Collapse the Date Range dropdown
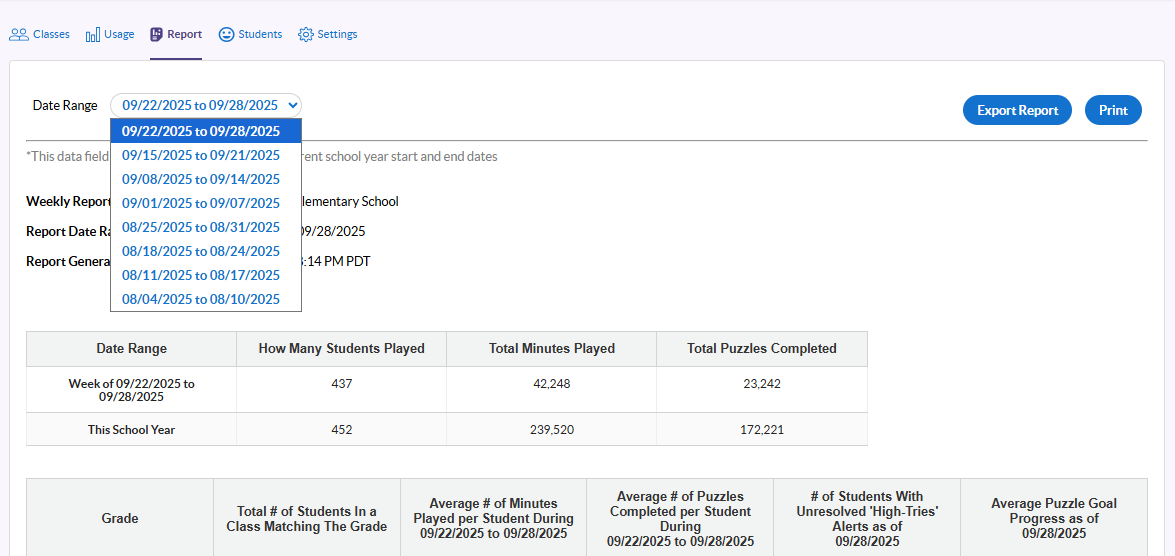This screenshot has width=1175, height=556. click(206, 106)
